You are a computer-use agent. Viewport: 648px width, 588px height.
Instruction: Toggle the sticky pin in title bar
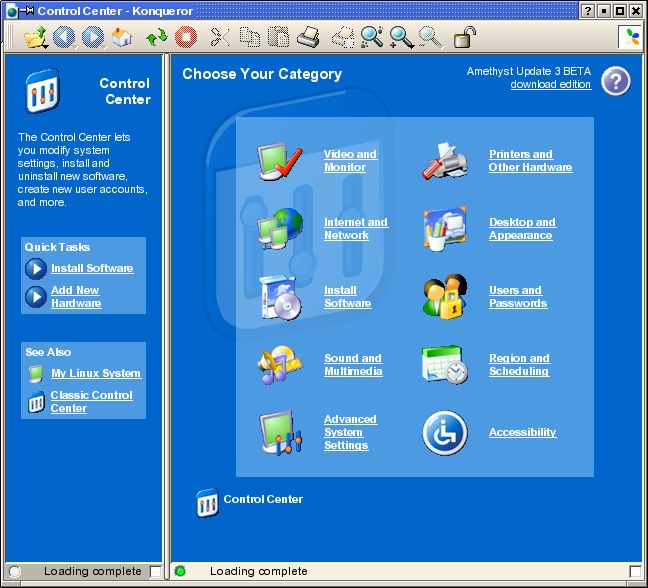[27, 11]
